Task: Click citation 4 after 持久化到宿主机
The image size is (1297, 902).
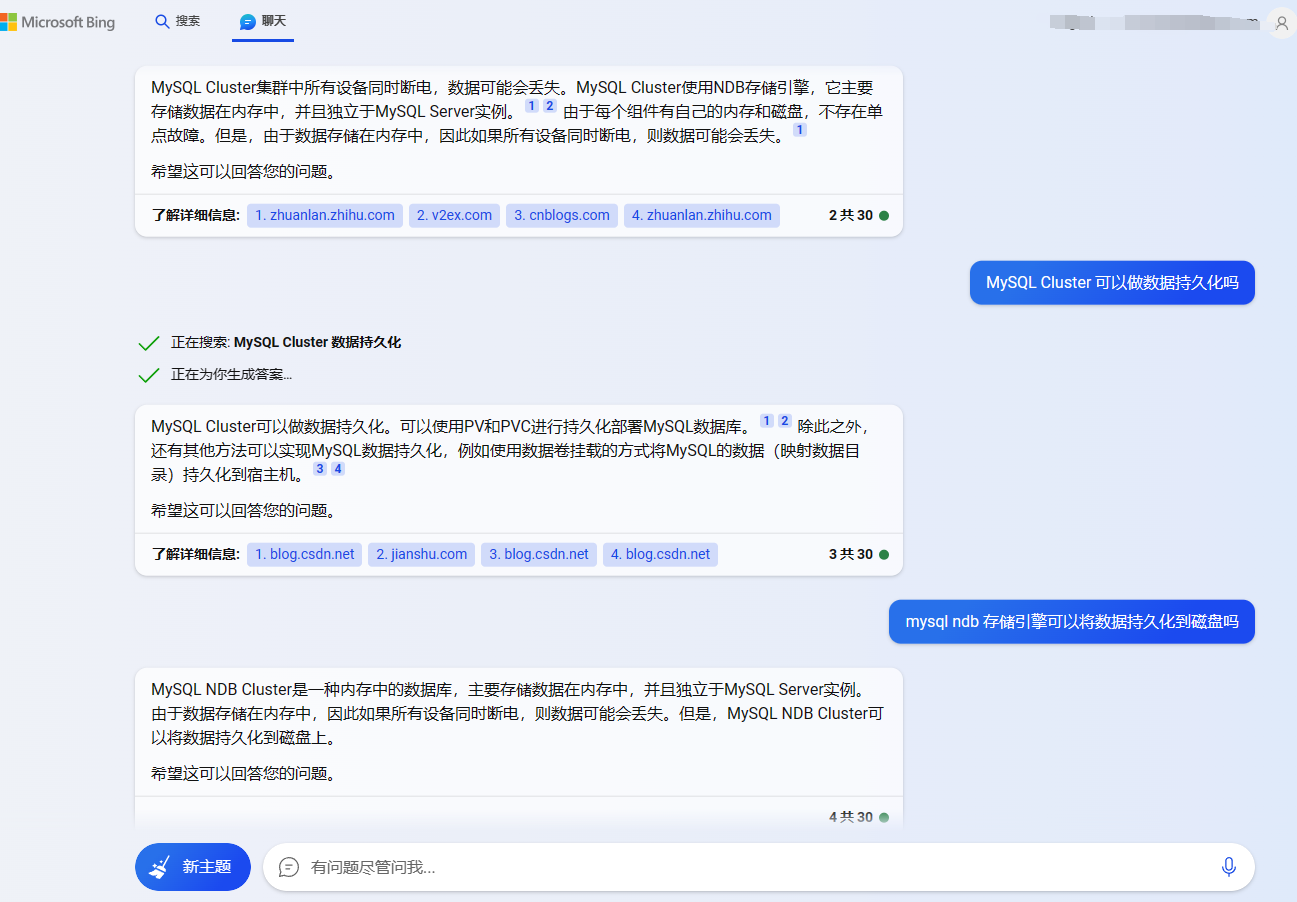Action: pyautogui.click(x=338, y=469)
